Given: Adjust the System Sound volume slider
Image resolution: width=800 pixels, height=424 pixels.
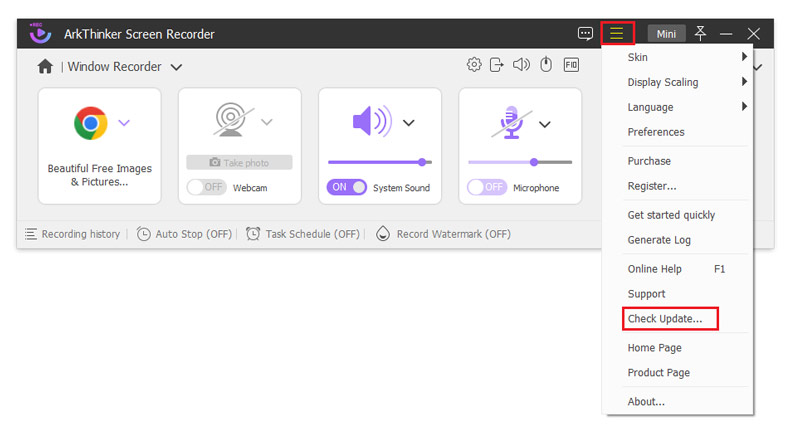Looking at the screenshot, I should pyautogui.click(x=380, y=162).
